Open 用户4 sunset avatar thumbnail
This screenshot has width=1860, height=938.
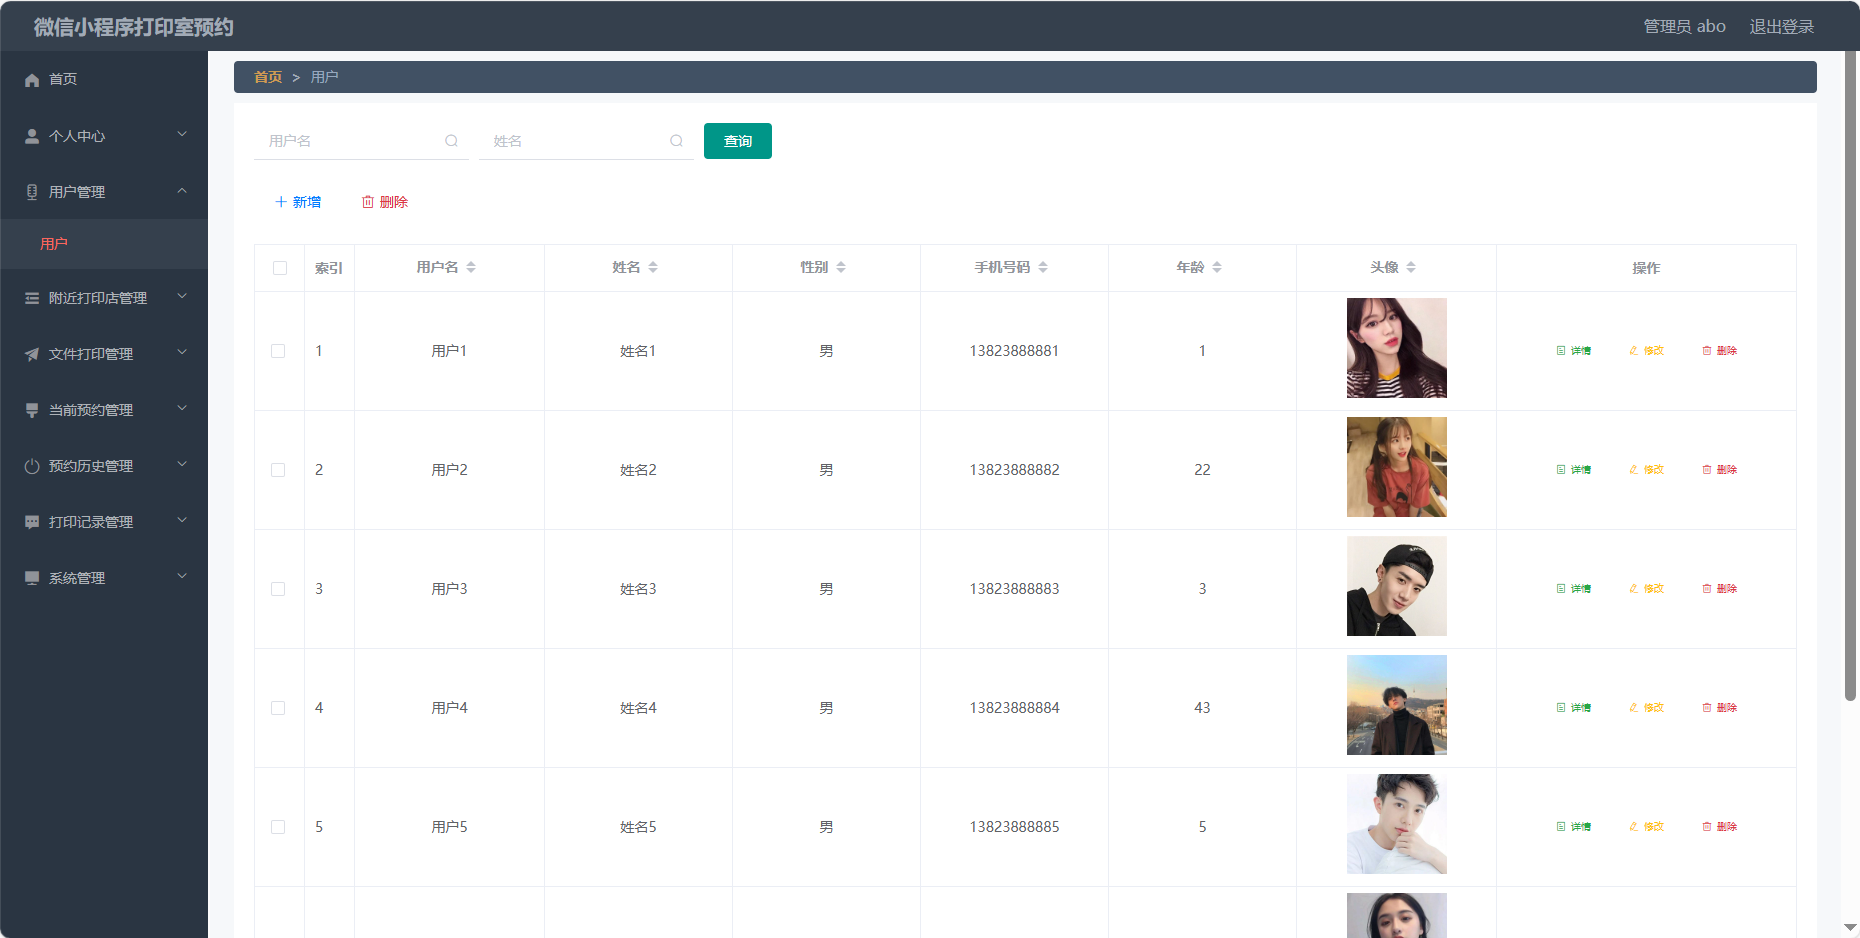point(1397,705)
